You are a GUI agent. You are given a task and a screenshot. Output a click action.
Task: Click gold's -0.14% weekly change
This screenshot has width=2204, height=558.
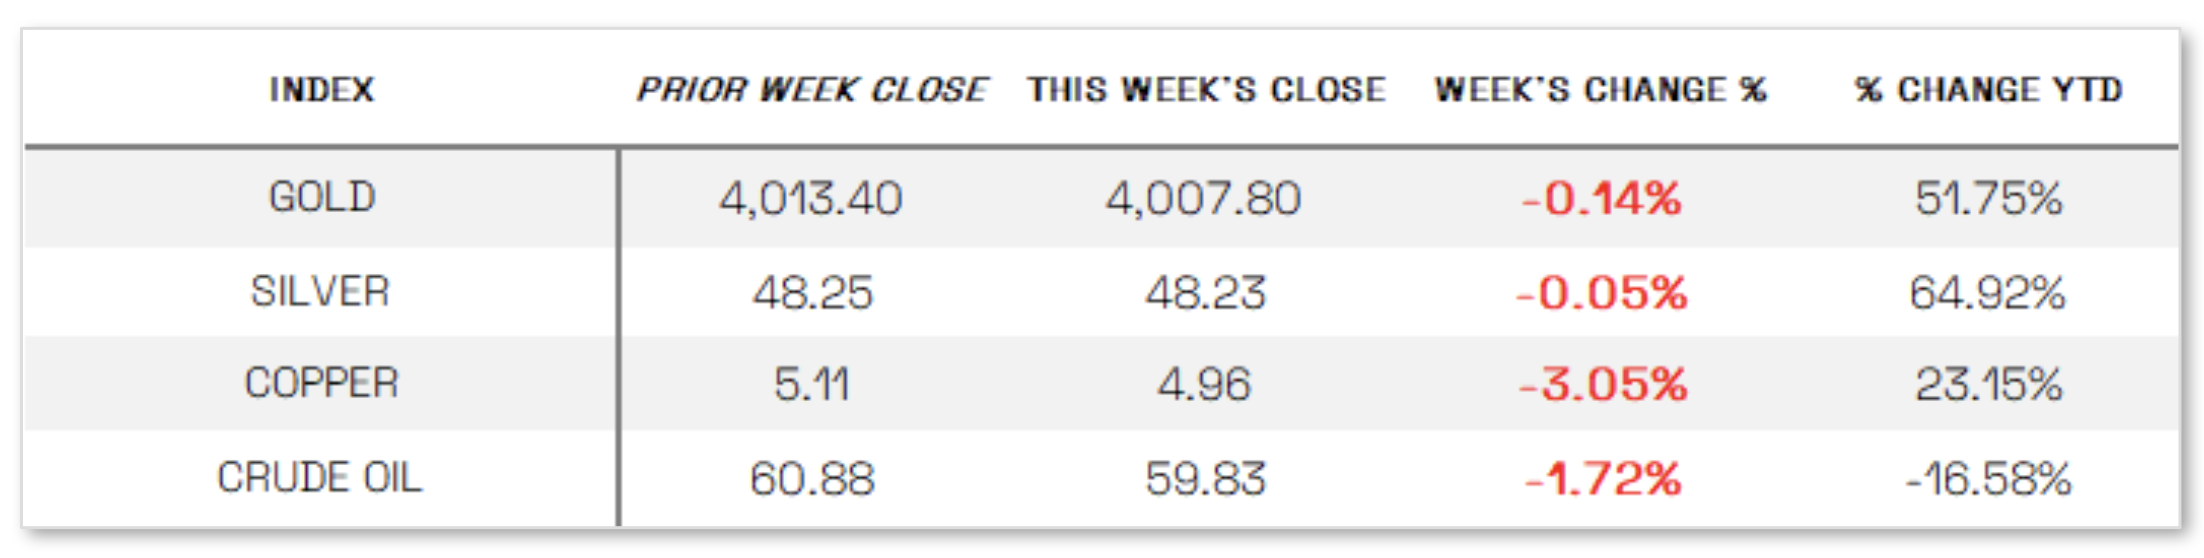tap(1601, 198)
